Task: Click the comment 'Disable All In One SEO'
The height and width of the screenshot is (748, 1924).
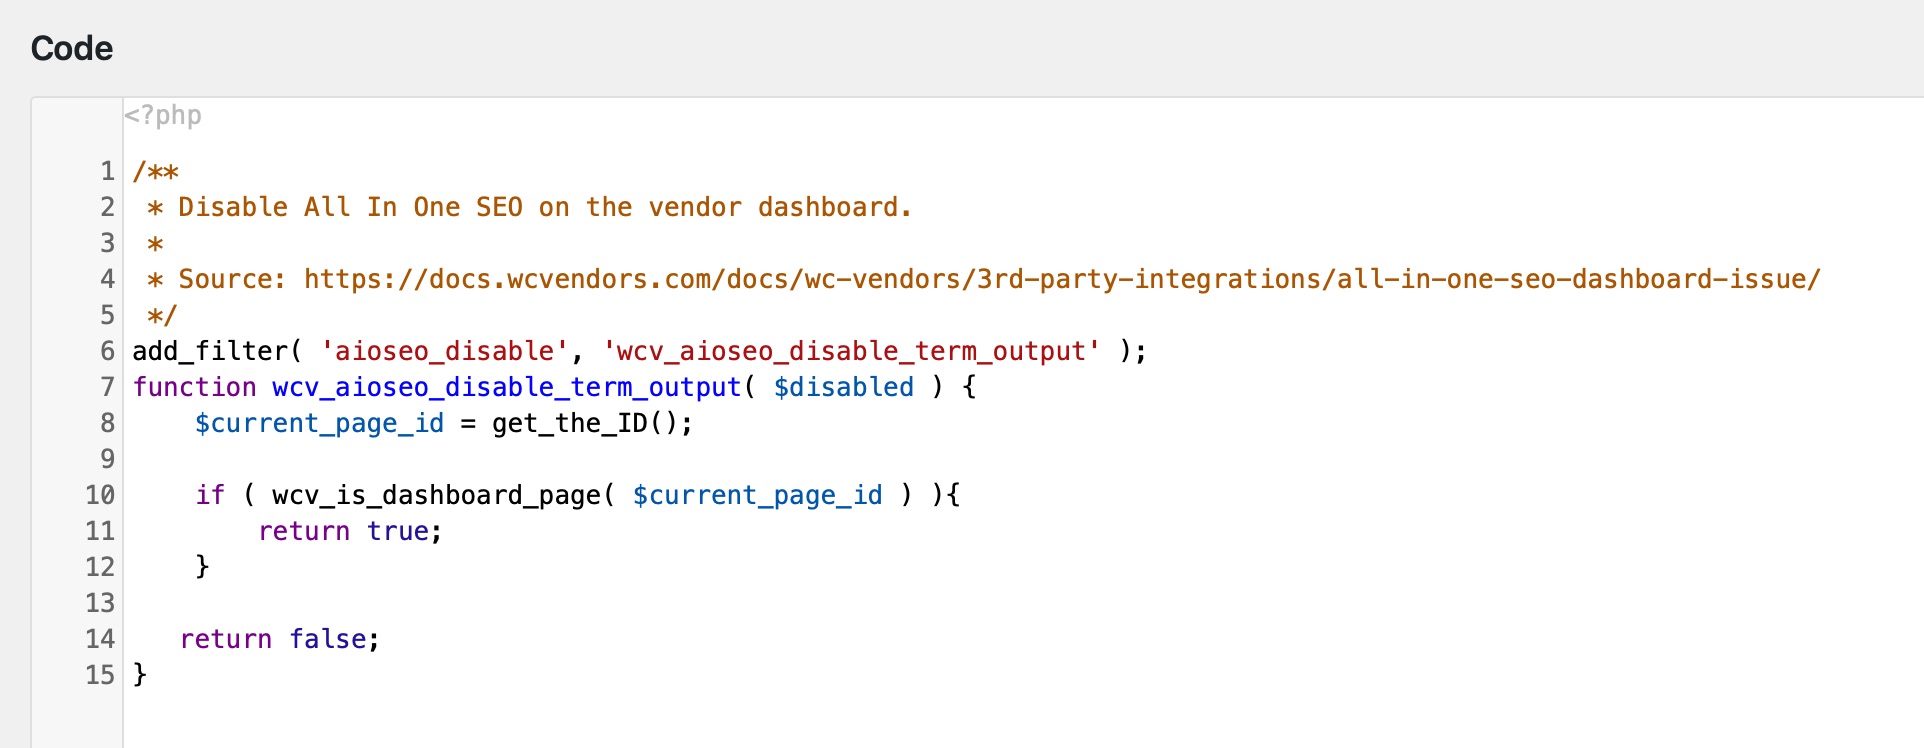Action: [x=351, y=207]
